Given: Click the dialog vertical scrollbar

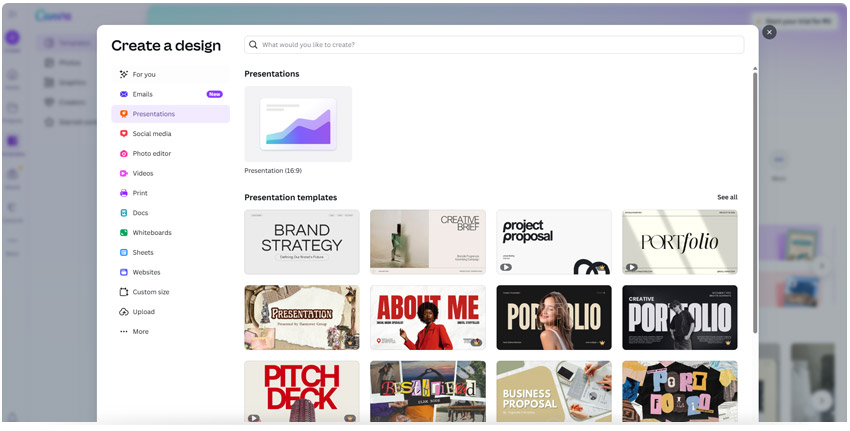Looking at the screenshot, I should click(x=755, y=203).
